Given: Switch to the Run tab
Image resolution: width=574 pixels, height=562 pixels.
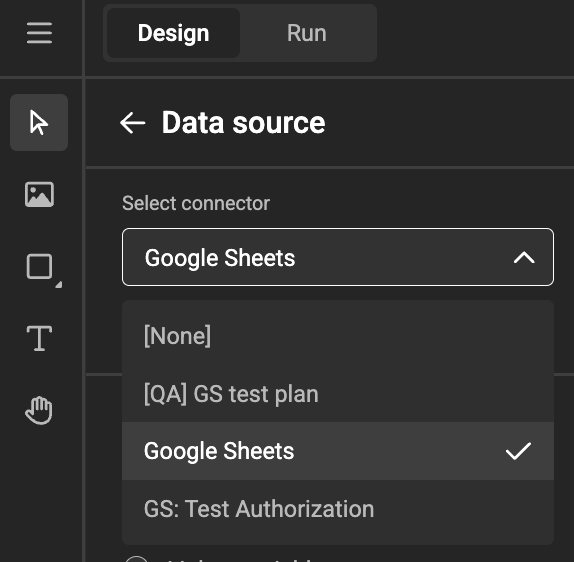Looking at the screenshot, I should pos(306,33).
